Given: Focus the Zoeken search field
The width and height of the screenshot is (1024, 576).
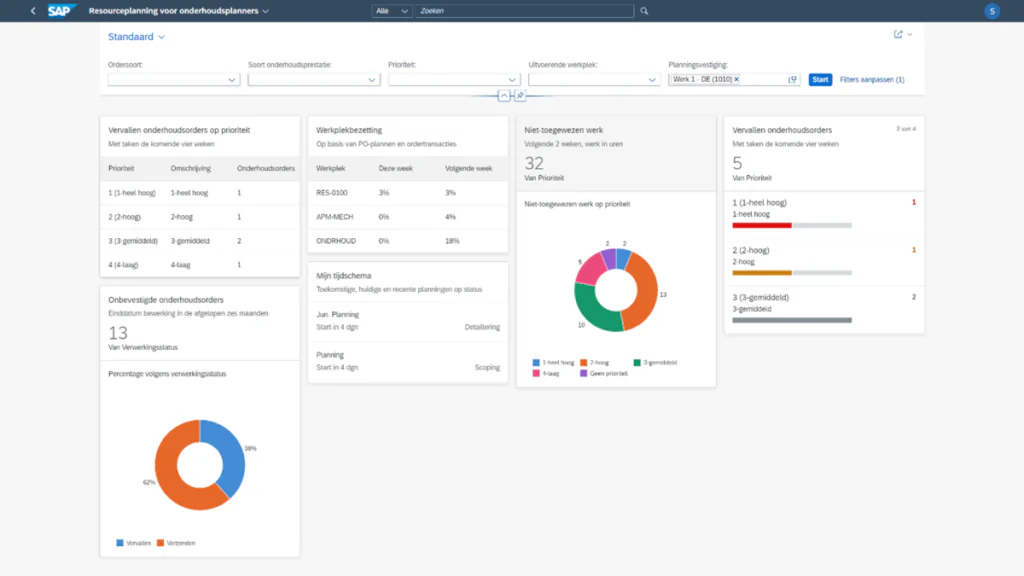Looking at the screenshot, I should pyautogui.click(x=524, y=10).
